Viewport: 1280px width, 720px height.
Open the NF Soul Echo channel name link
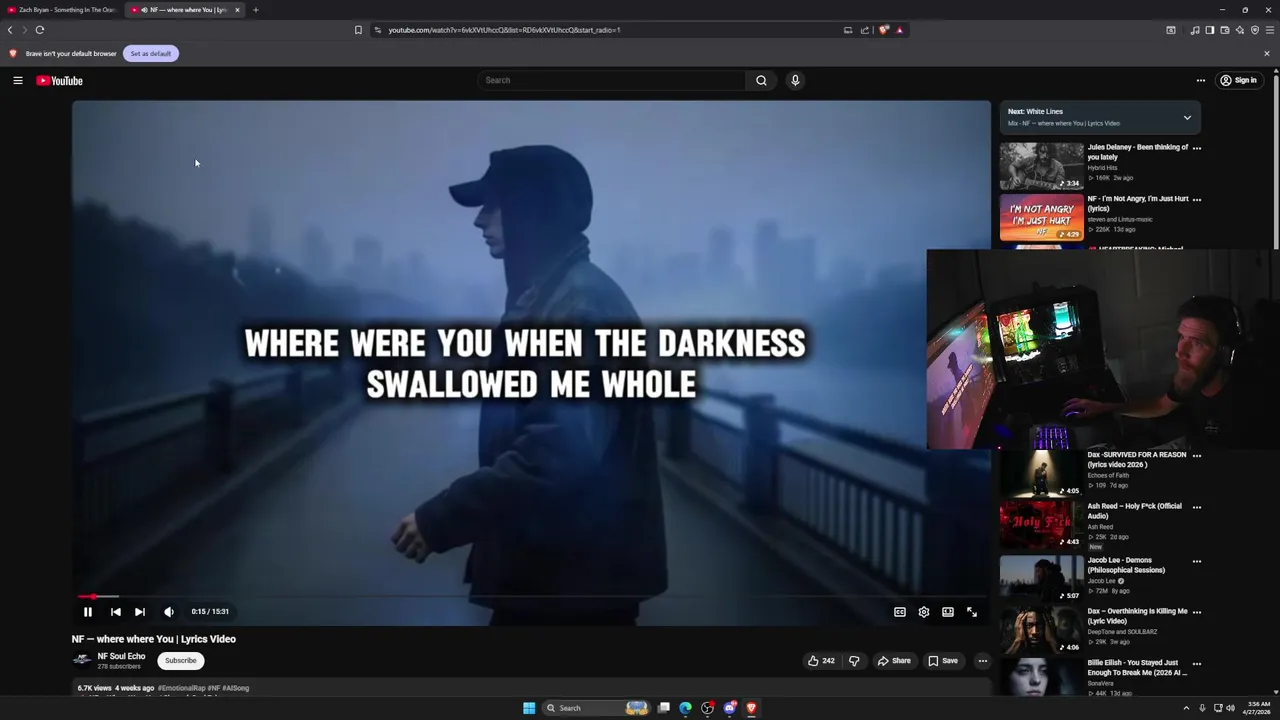coord(121,656)
